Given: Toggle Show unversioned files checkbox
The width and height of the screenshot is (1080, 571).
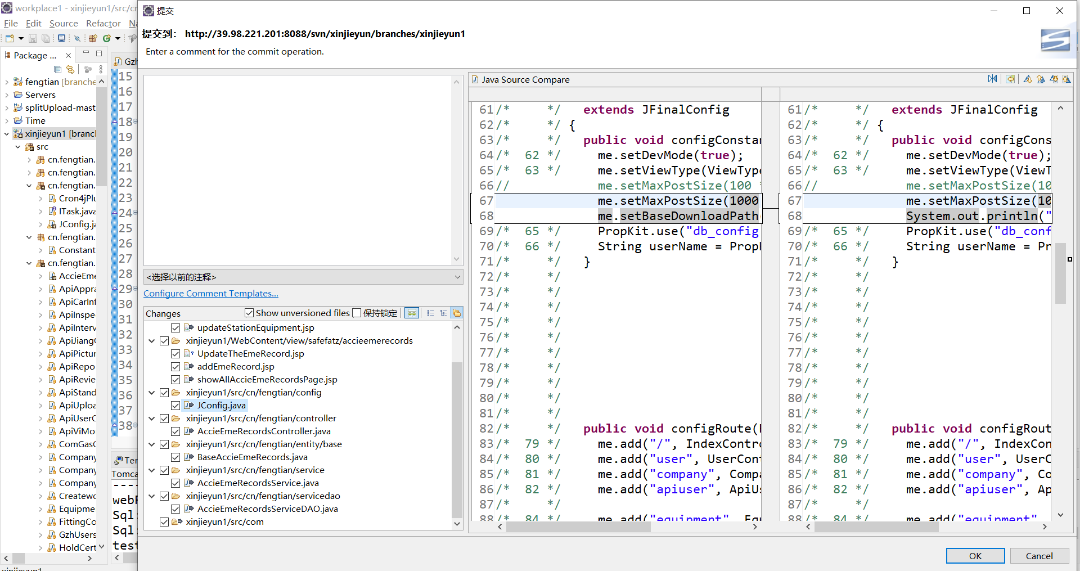Looking at the screenshot, I should point(249,313).
